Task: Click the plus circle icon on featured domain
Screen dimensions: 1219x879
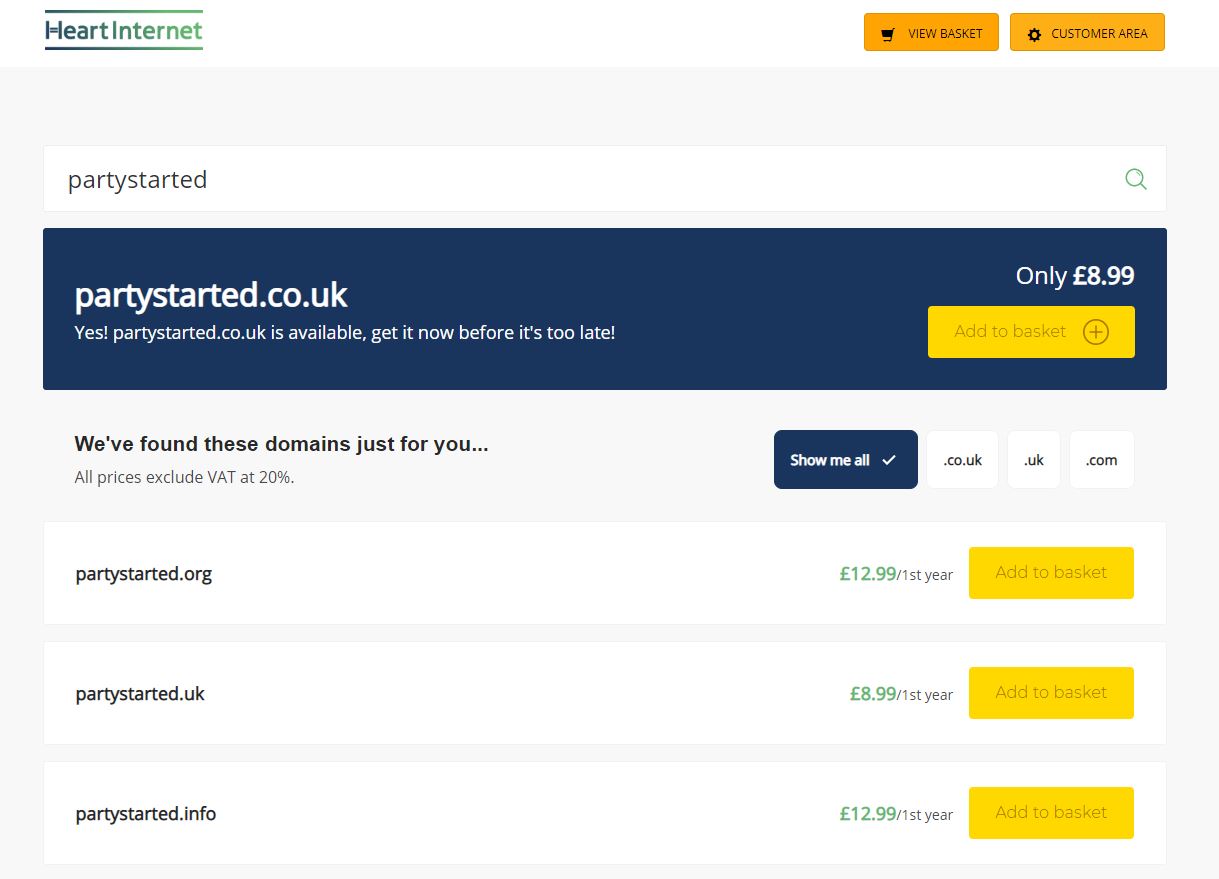Action: point(1096,332)
